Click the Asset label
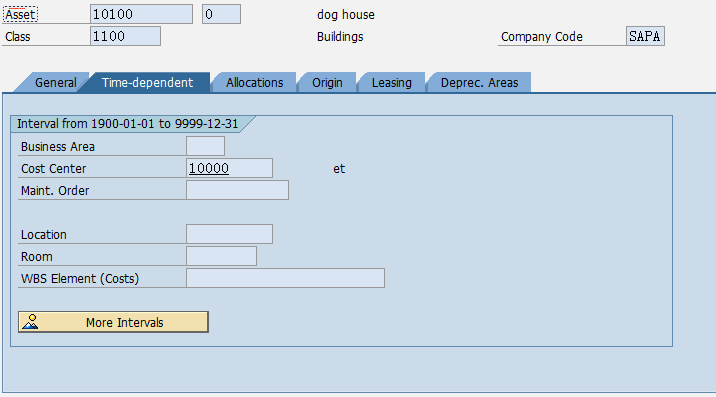Image resolution: width=716 pixels, height=397 pixels. (x=20, y=15)
